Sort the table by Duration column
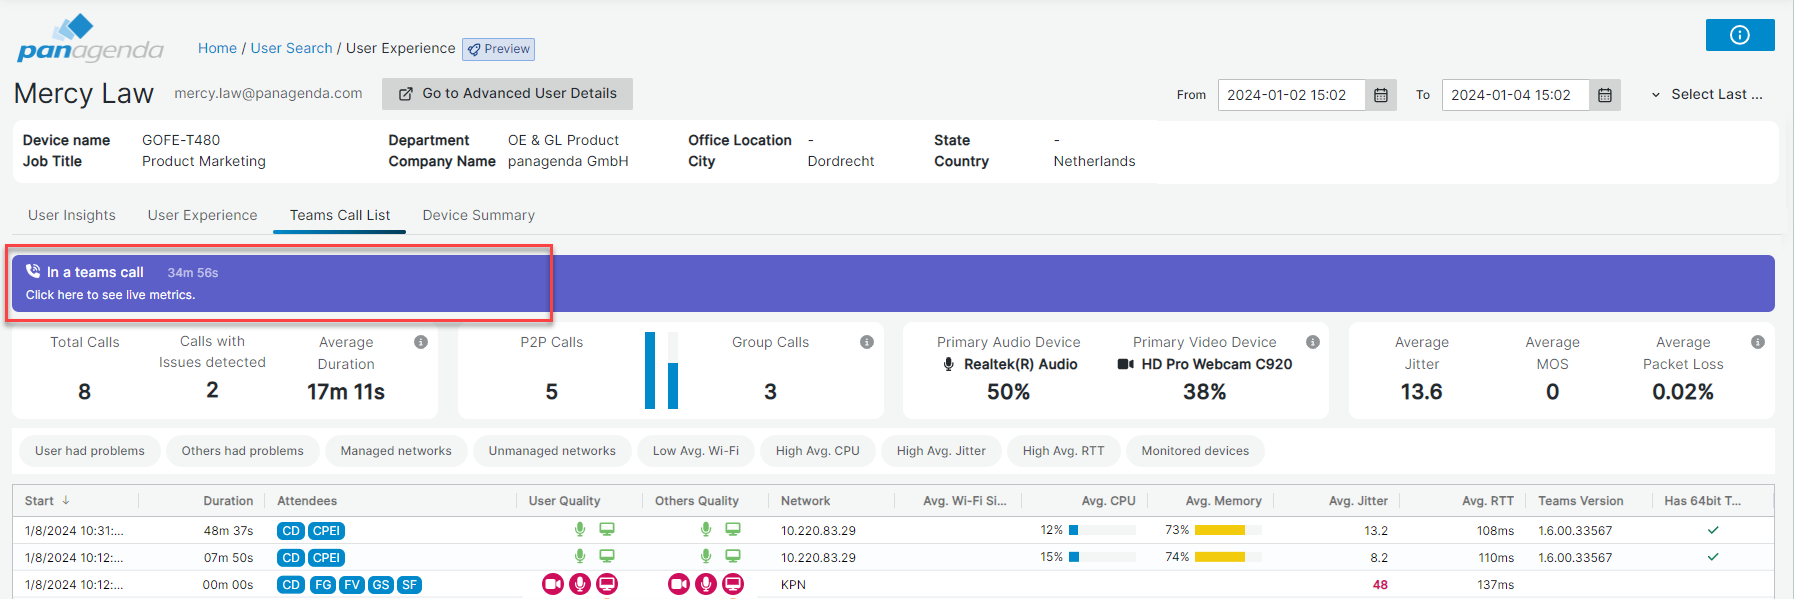 (x=228, y=501)
